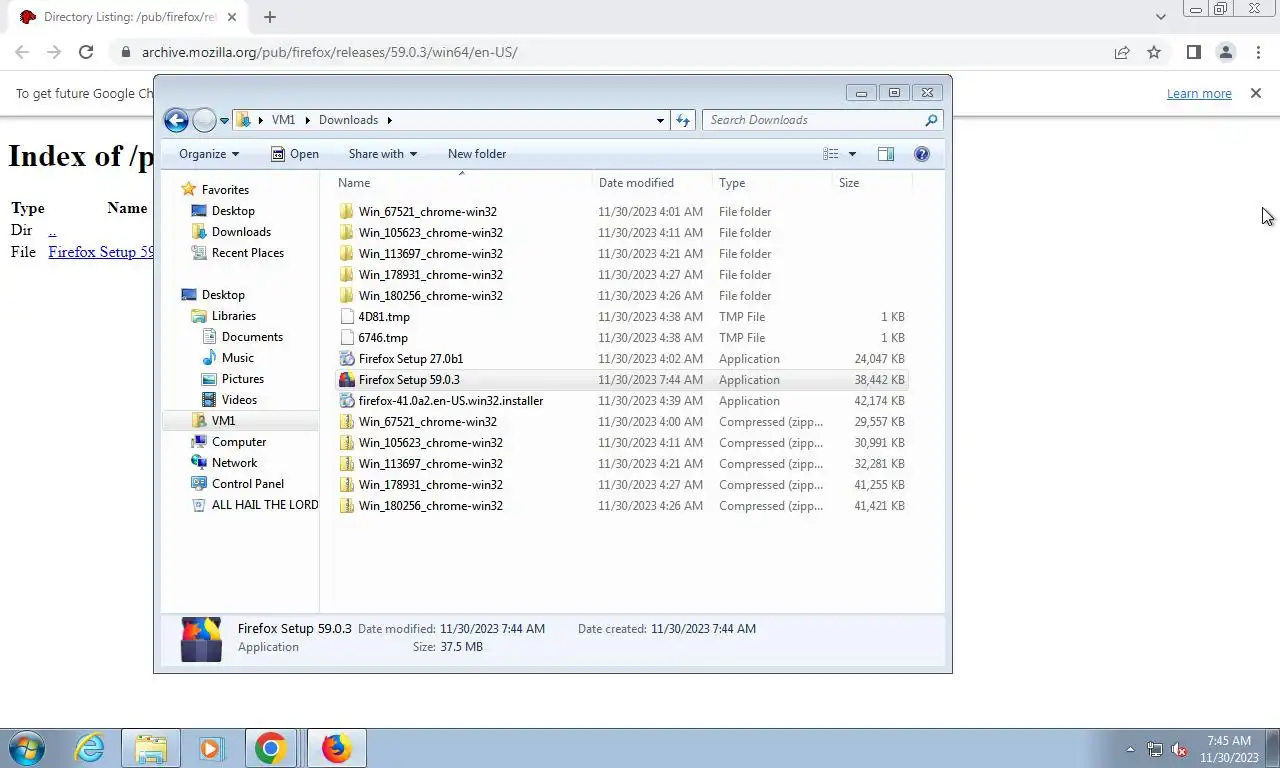
Task: Select firefox-41.0a2.en-US.win32.installer file
Action: tap(621, 401)
